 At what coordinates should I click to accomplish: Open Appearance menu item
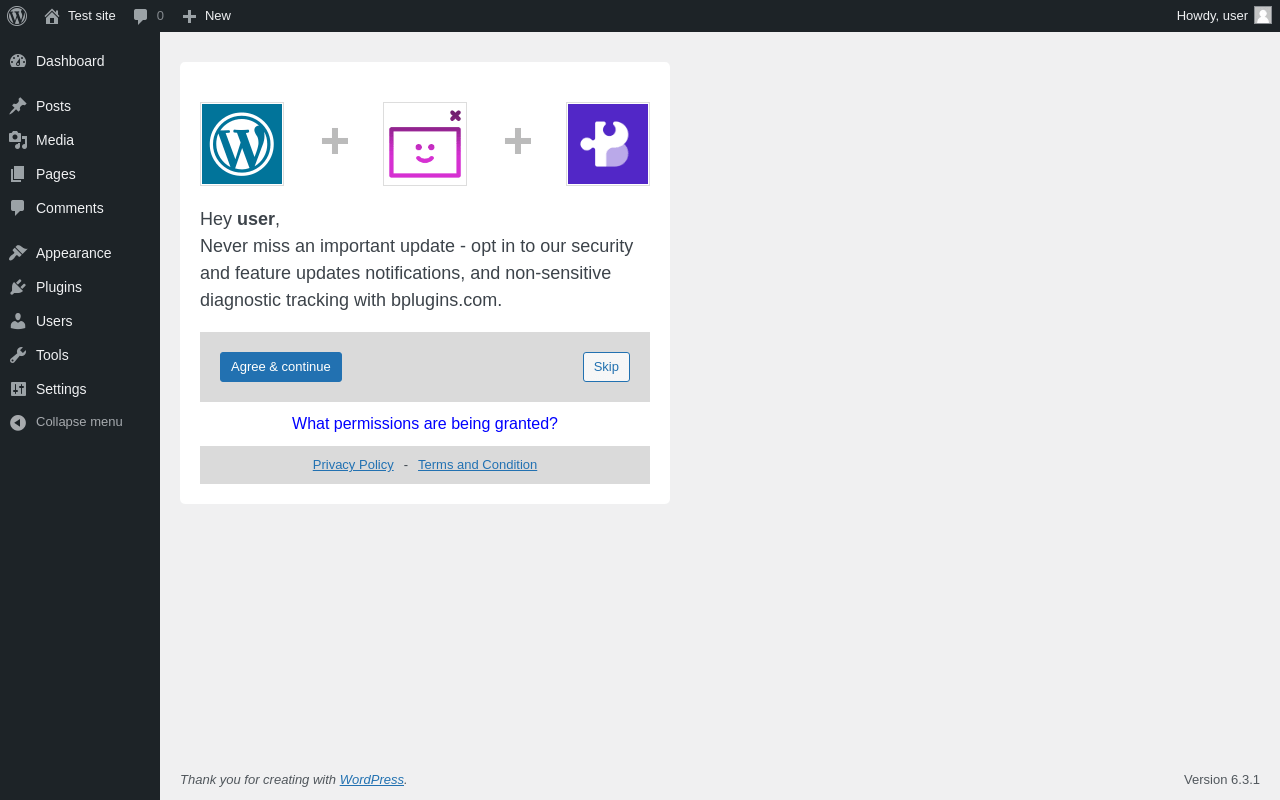(x=80, y=253)
